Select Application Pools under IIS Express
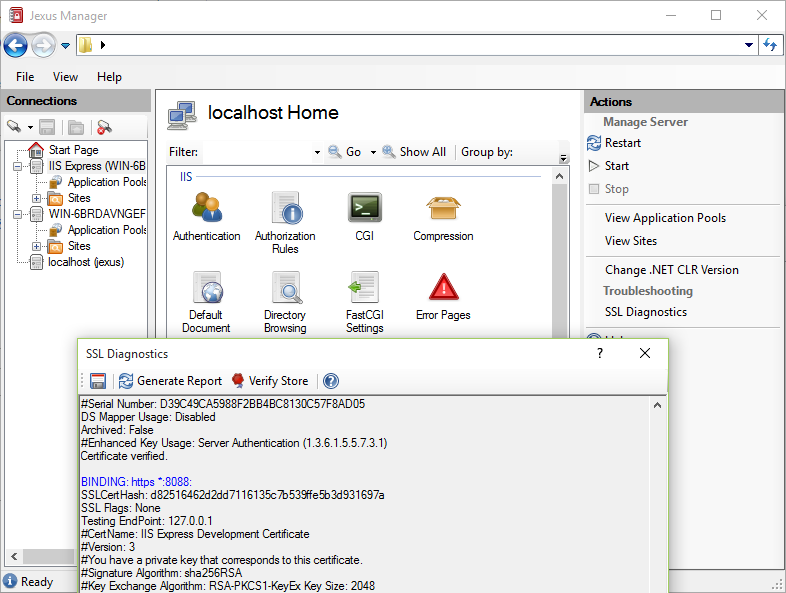This screenshot has width=786, height=593. coord(107,182)
